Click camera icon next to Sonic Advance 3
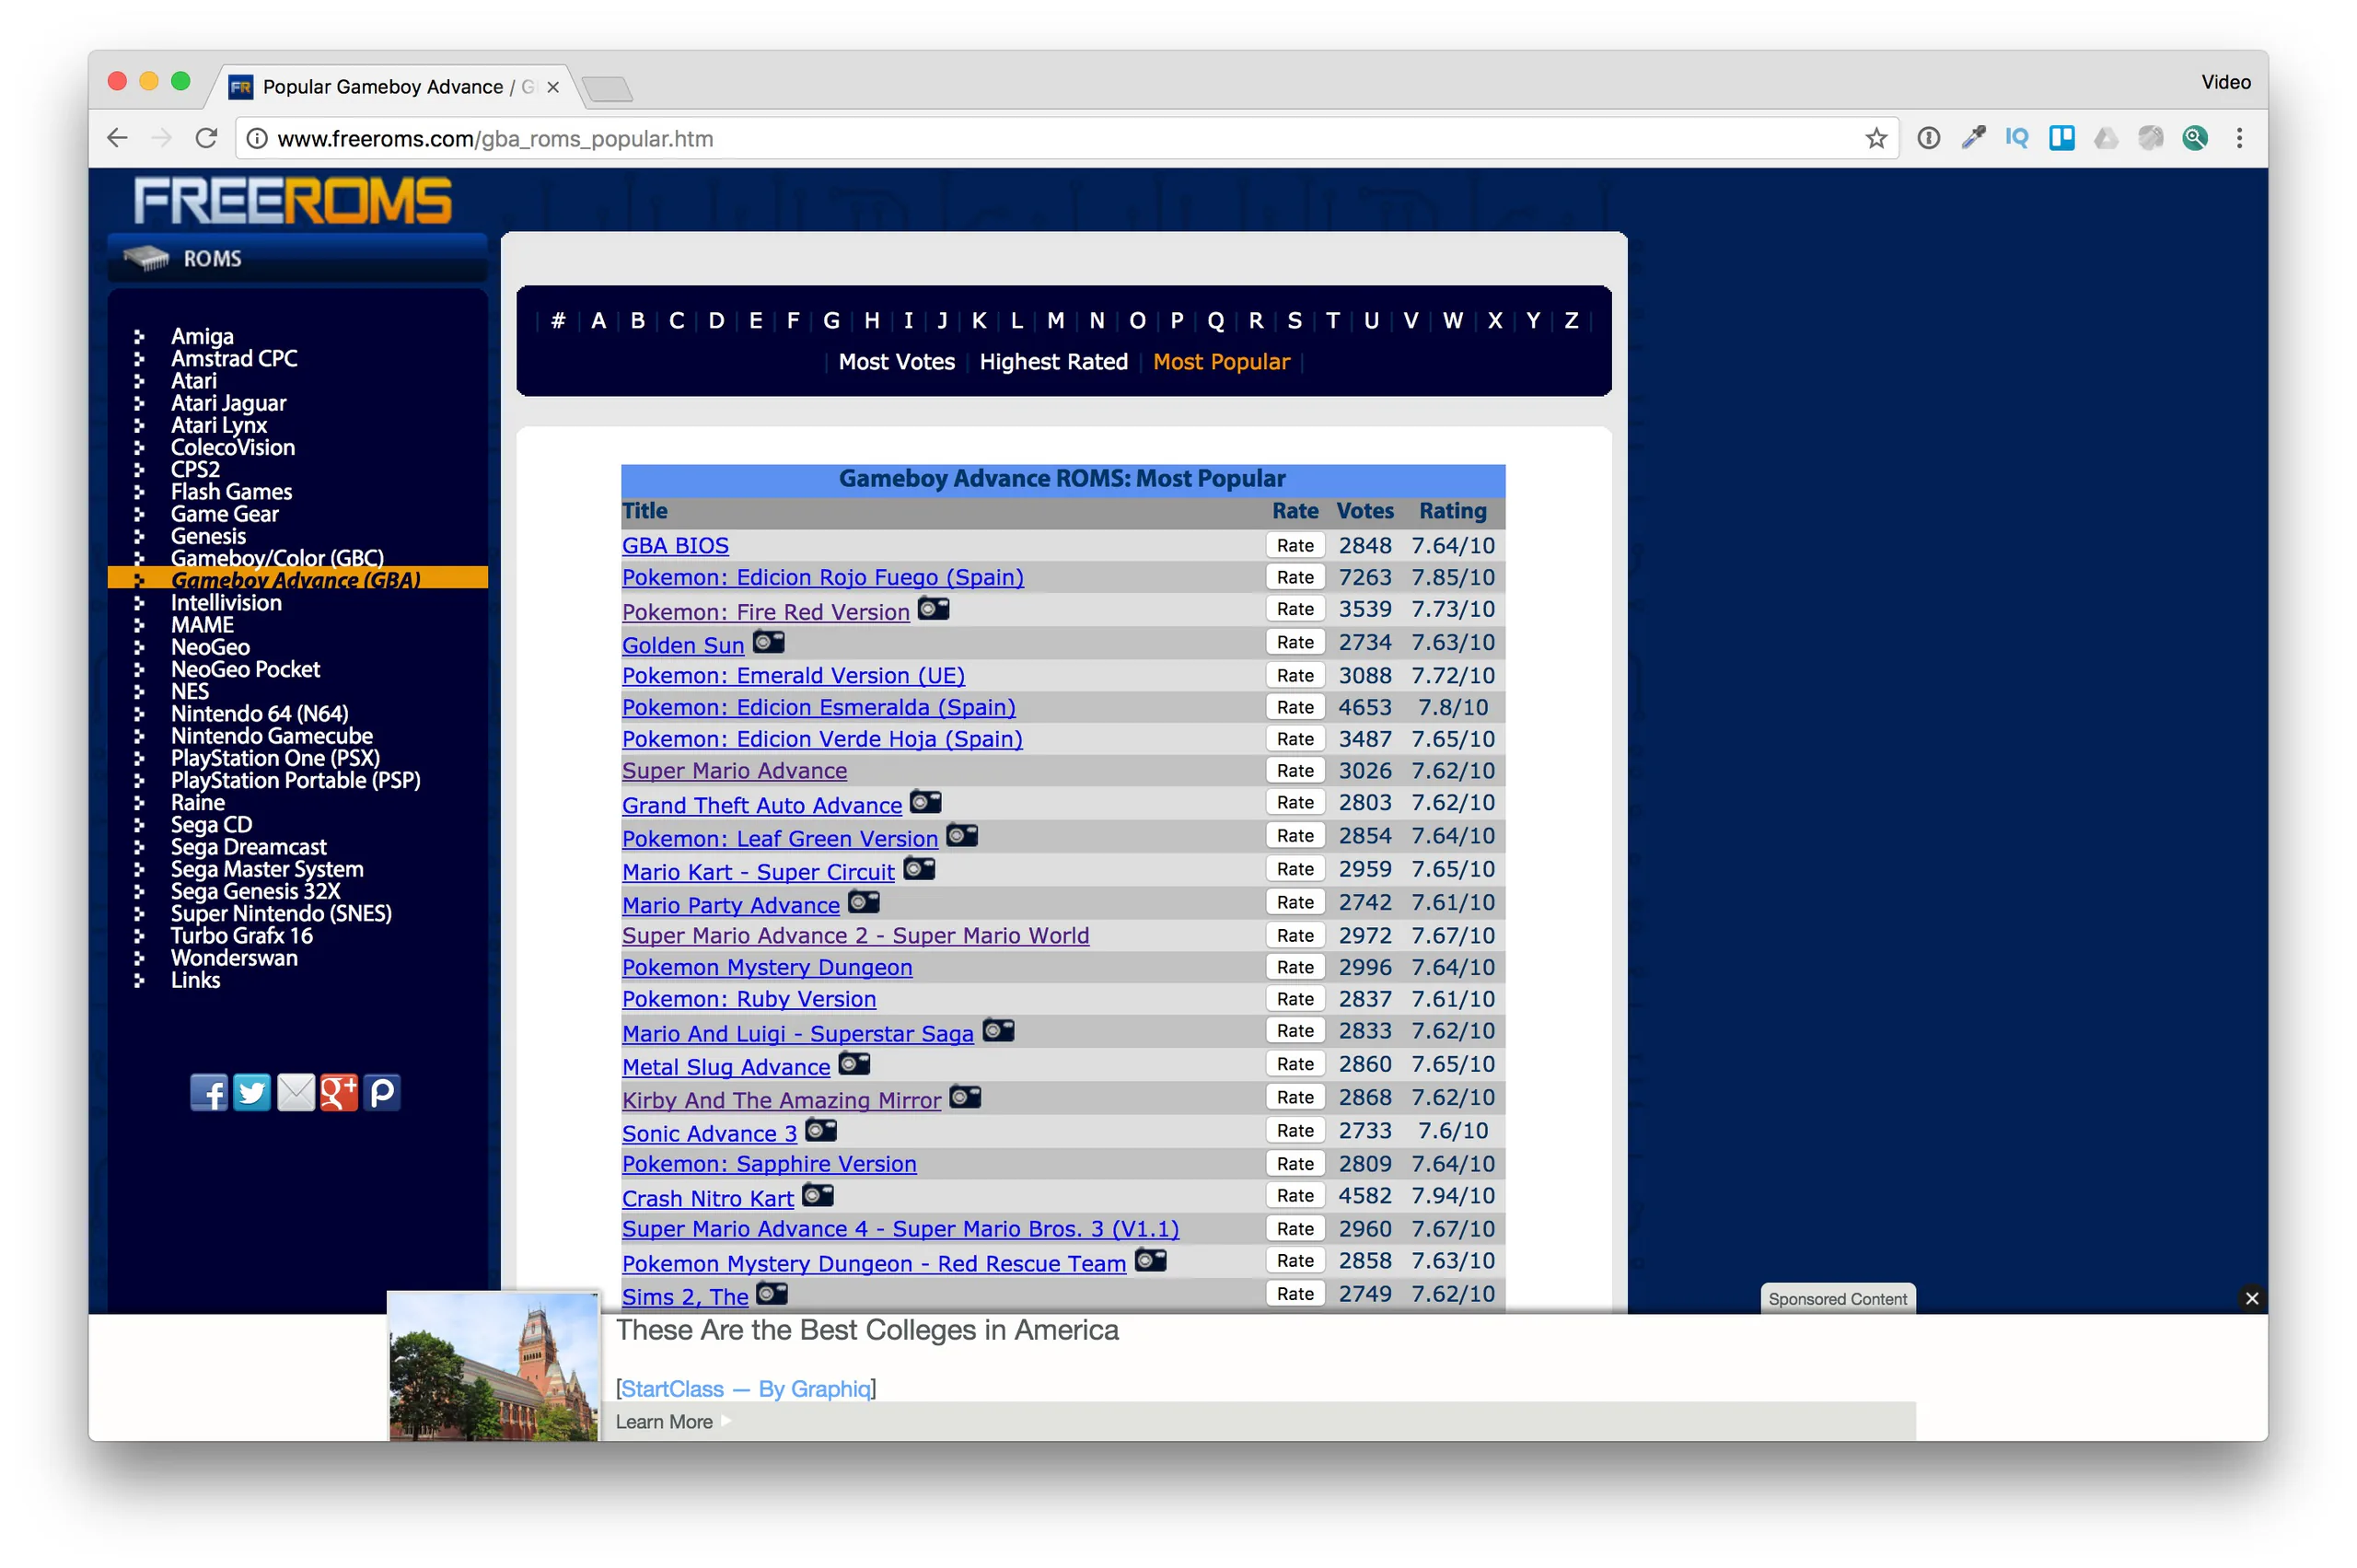Viewport: 2357px width, 1568px height. (x=821, y=1129)
